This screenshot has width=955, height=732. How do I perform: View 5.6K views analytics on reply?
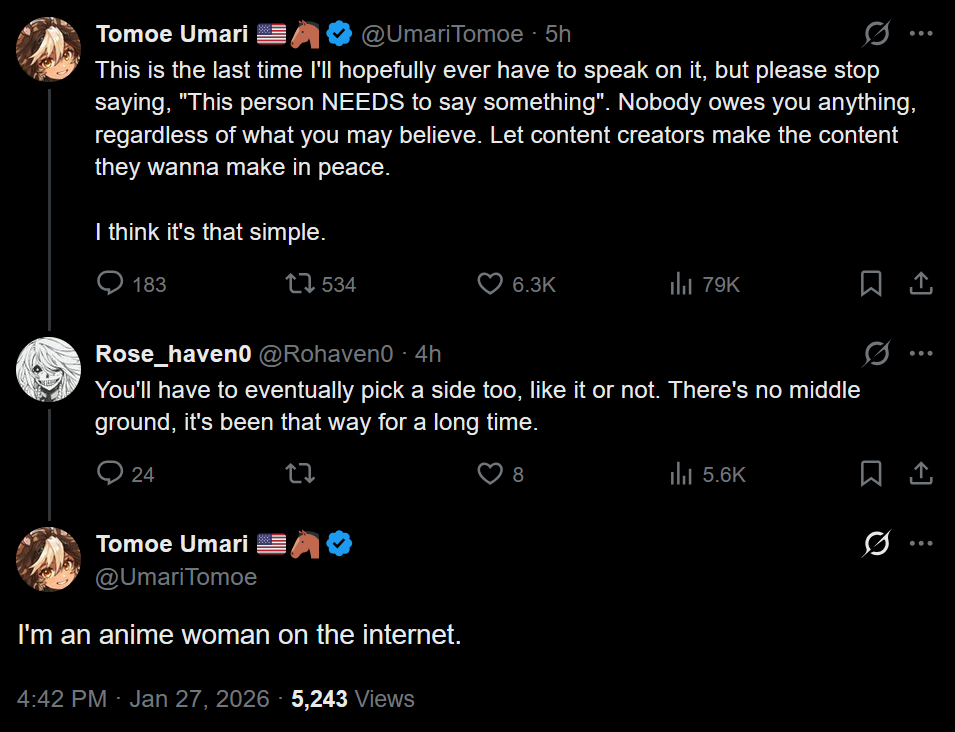(x=681, y=473)
